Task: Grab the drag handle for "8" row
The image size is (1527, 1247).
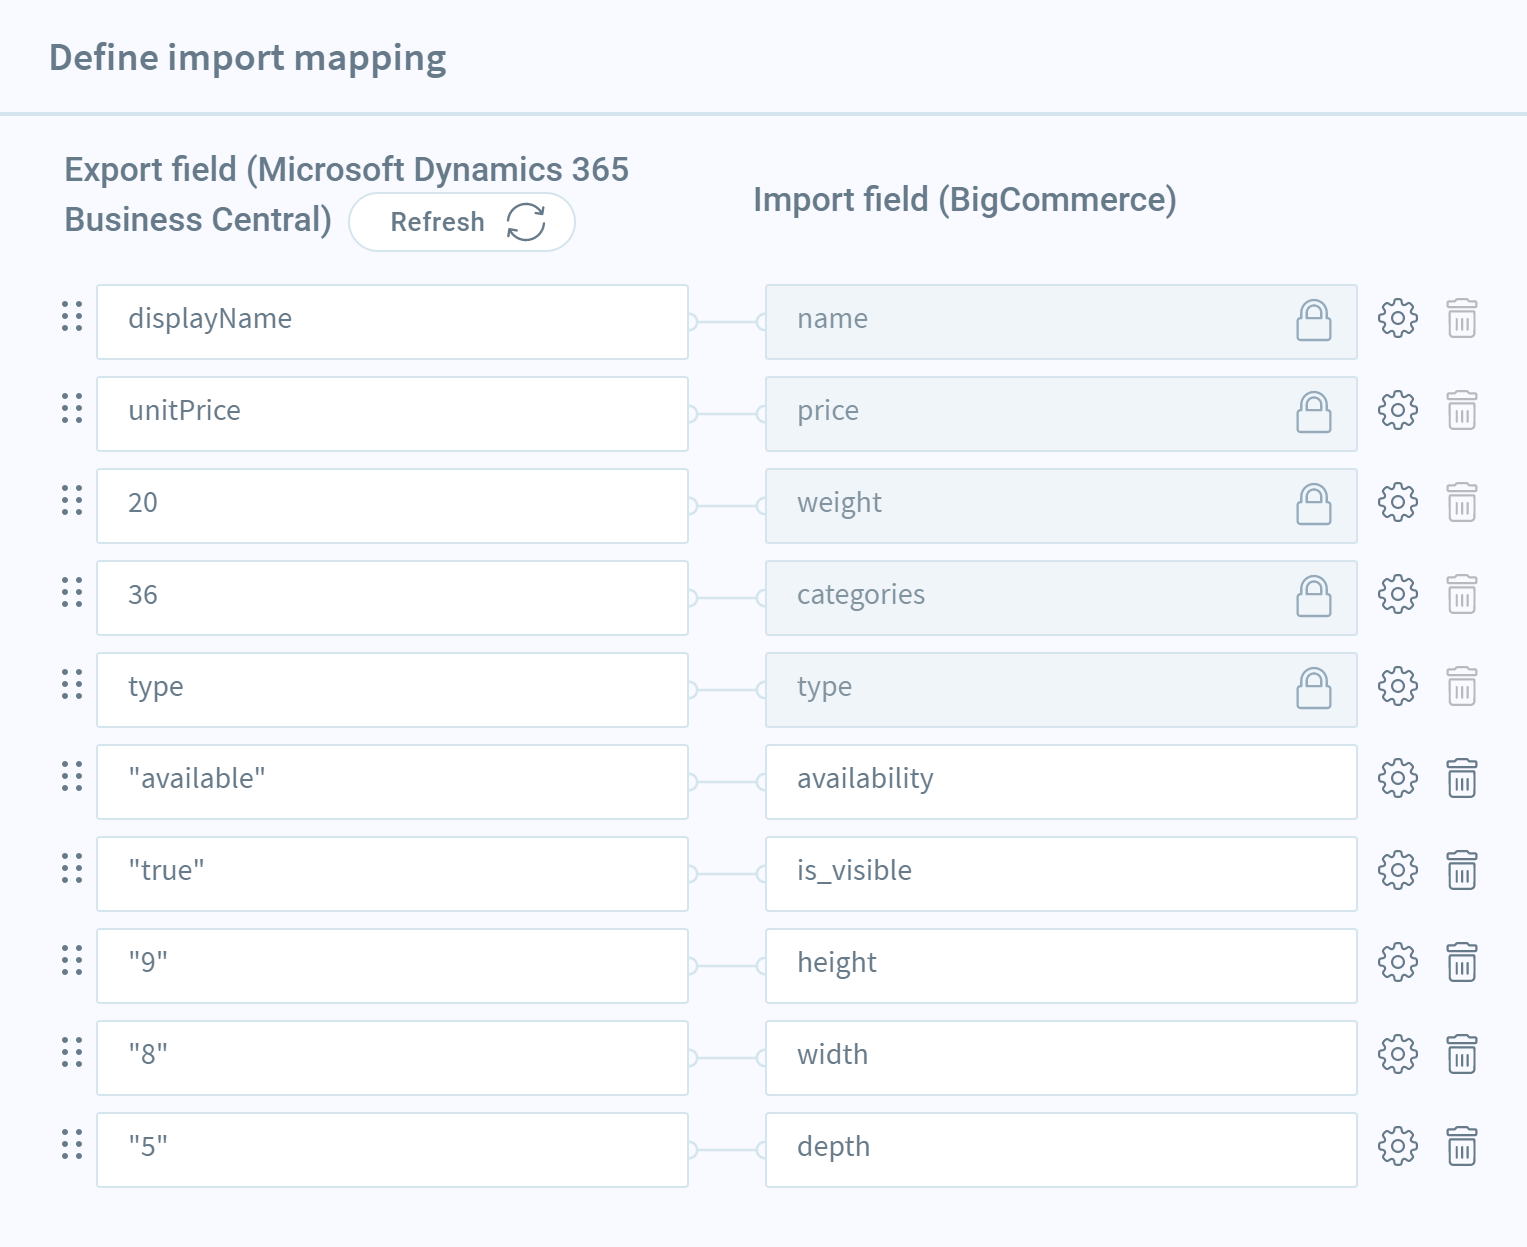Action: tap(72, 1052)
